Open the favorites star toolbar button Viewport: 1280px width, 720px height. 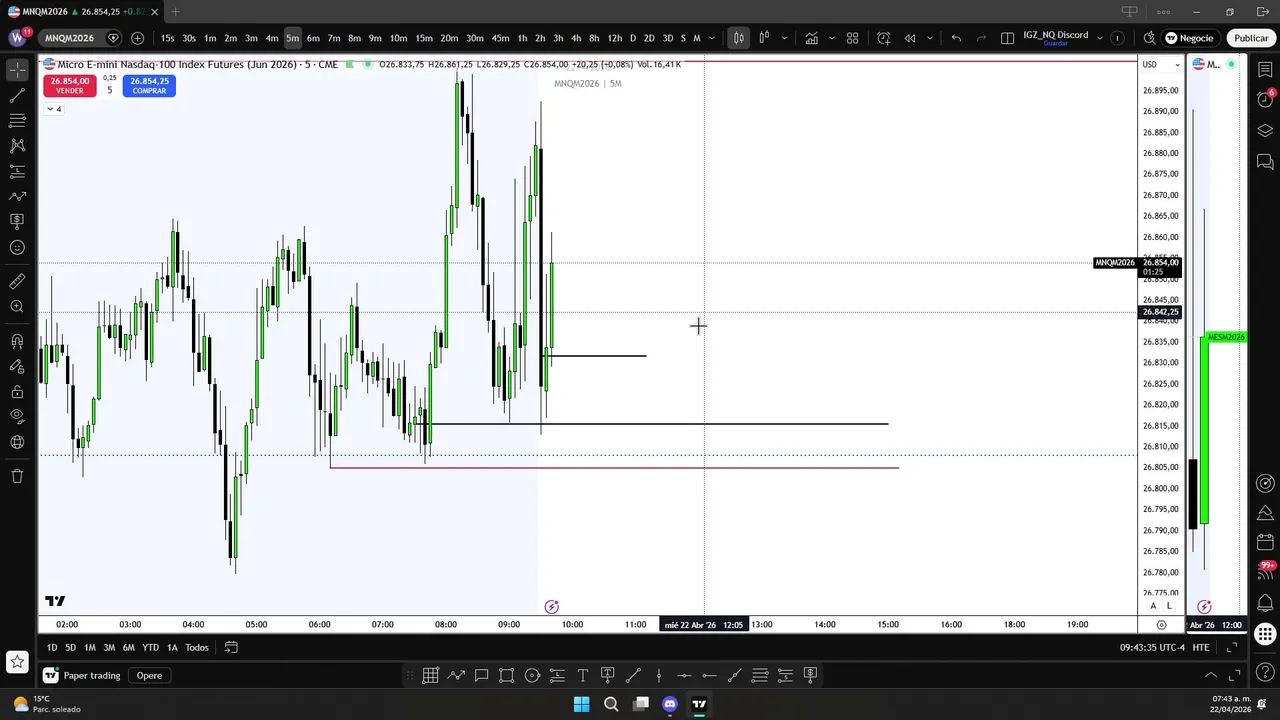(x=17, y=661)
